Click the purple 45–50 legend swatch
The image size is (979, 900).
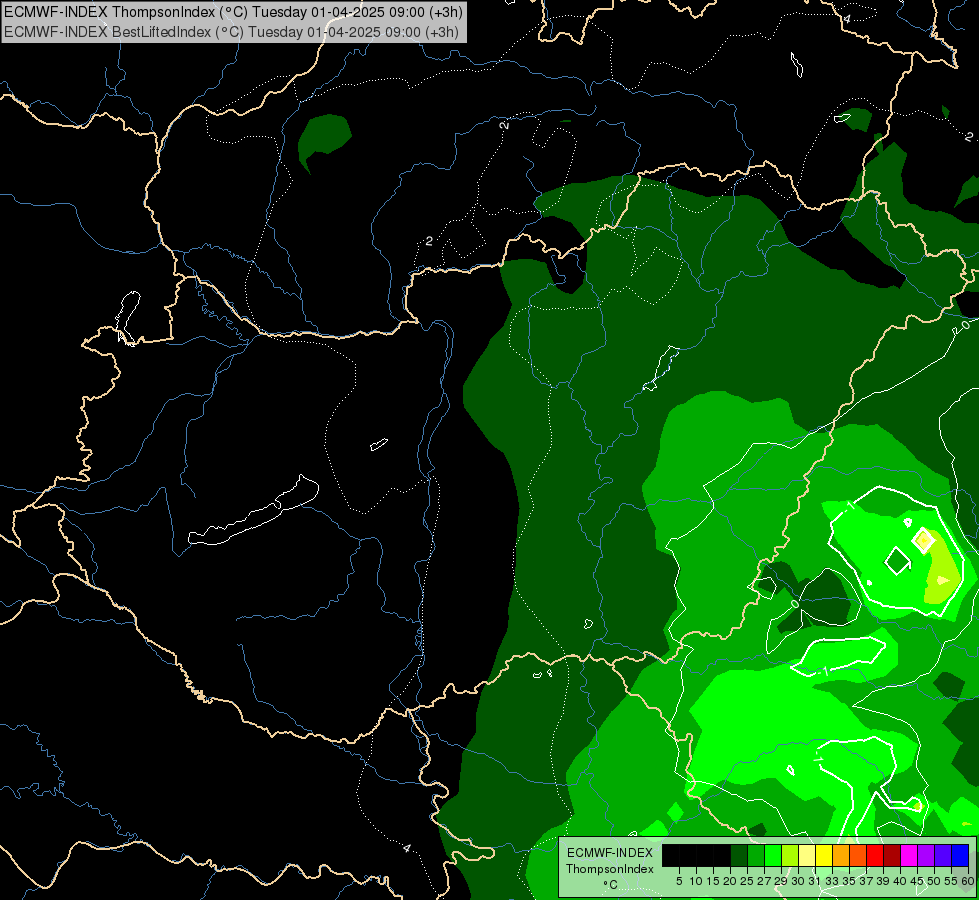tap(926, 855)
